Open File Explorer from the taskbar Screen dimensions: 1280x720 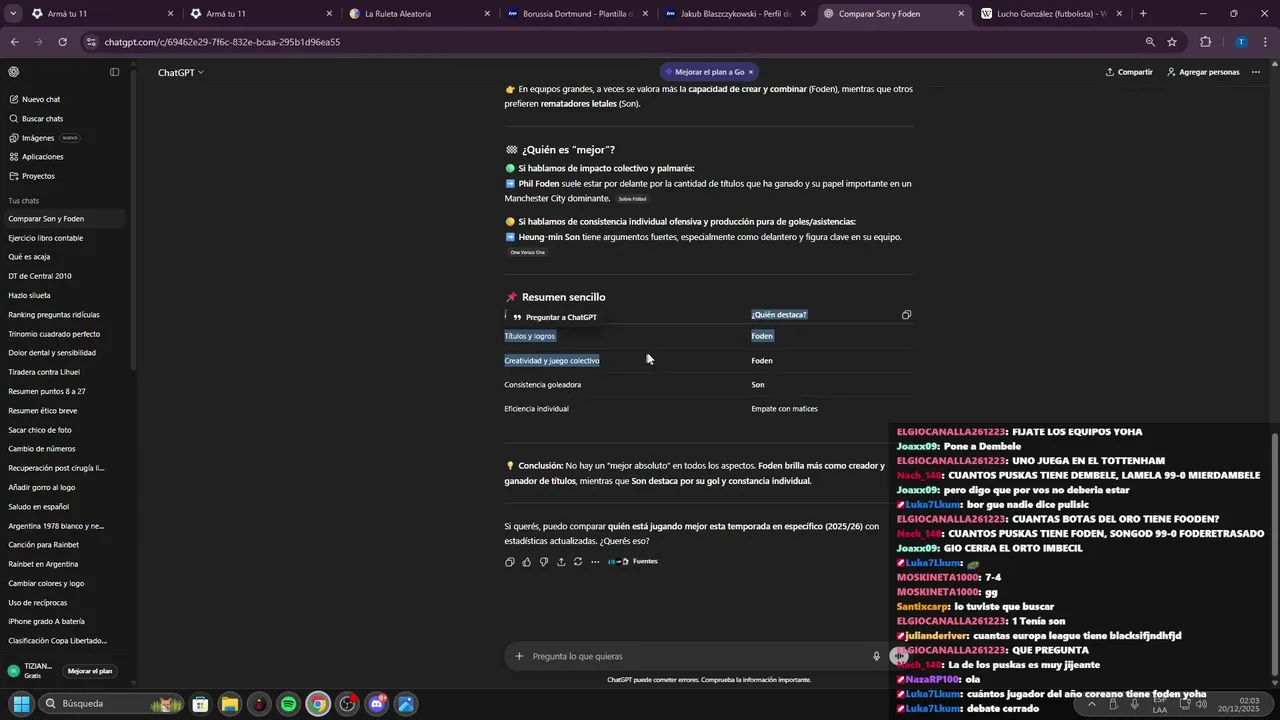[x=229, y=704]
